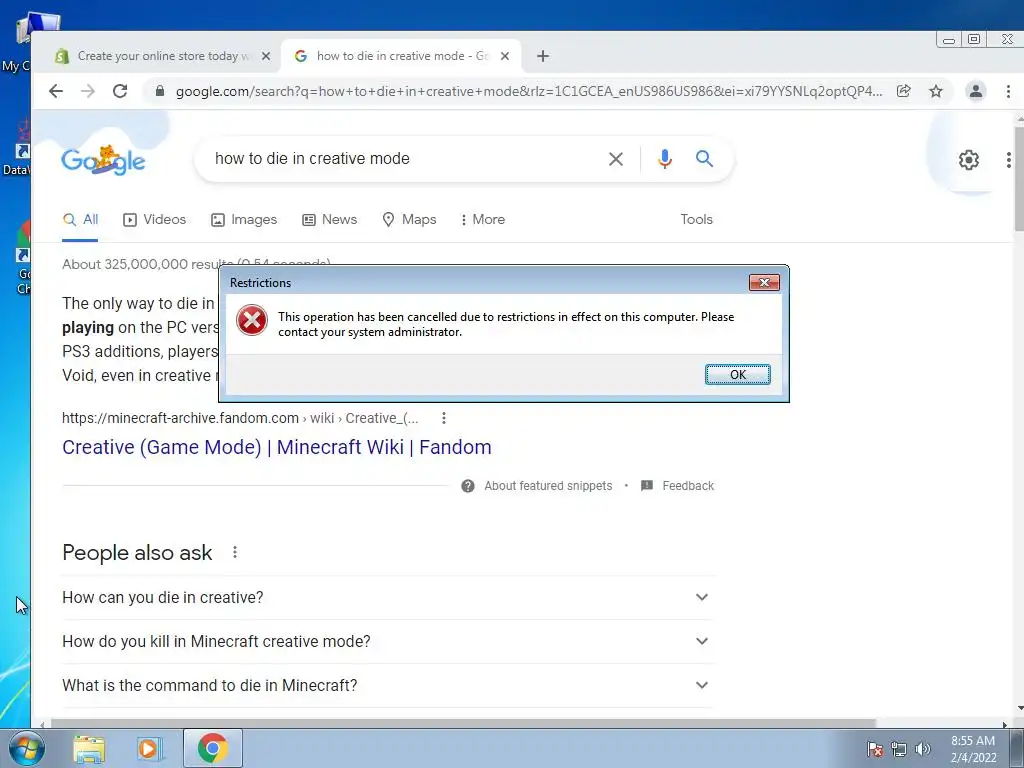Click the featured snippets question mark icon
Image resolution: width=1024 pixels, height=768 pixels.
click(468, 486)
